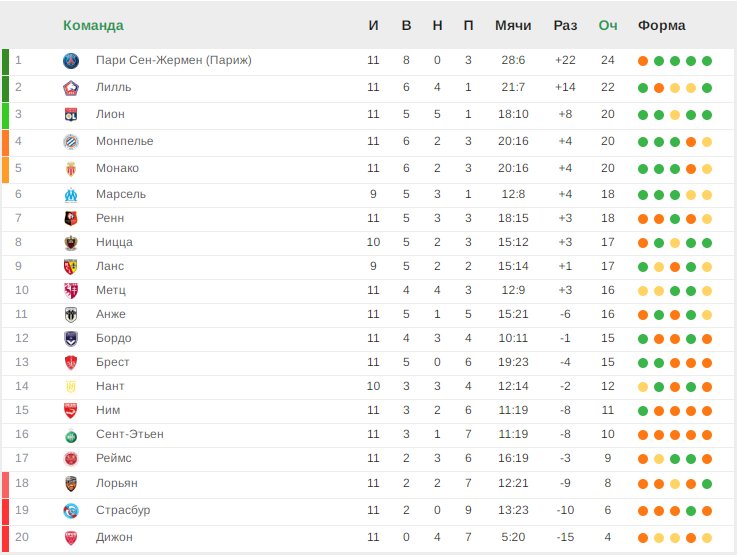Select the Lyon team crest icon
This screenshot has width=737, height=555.
(x=71, y=115)
